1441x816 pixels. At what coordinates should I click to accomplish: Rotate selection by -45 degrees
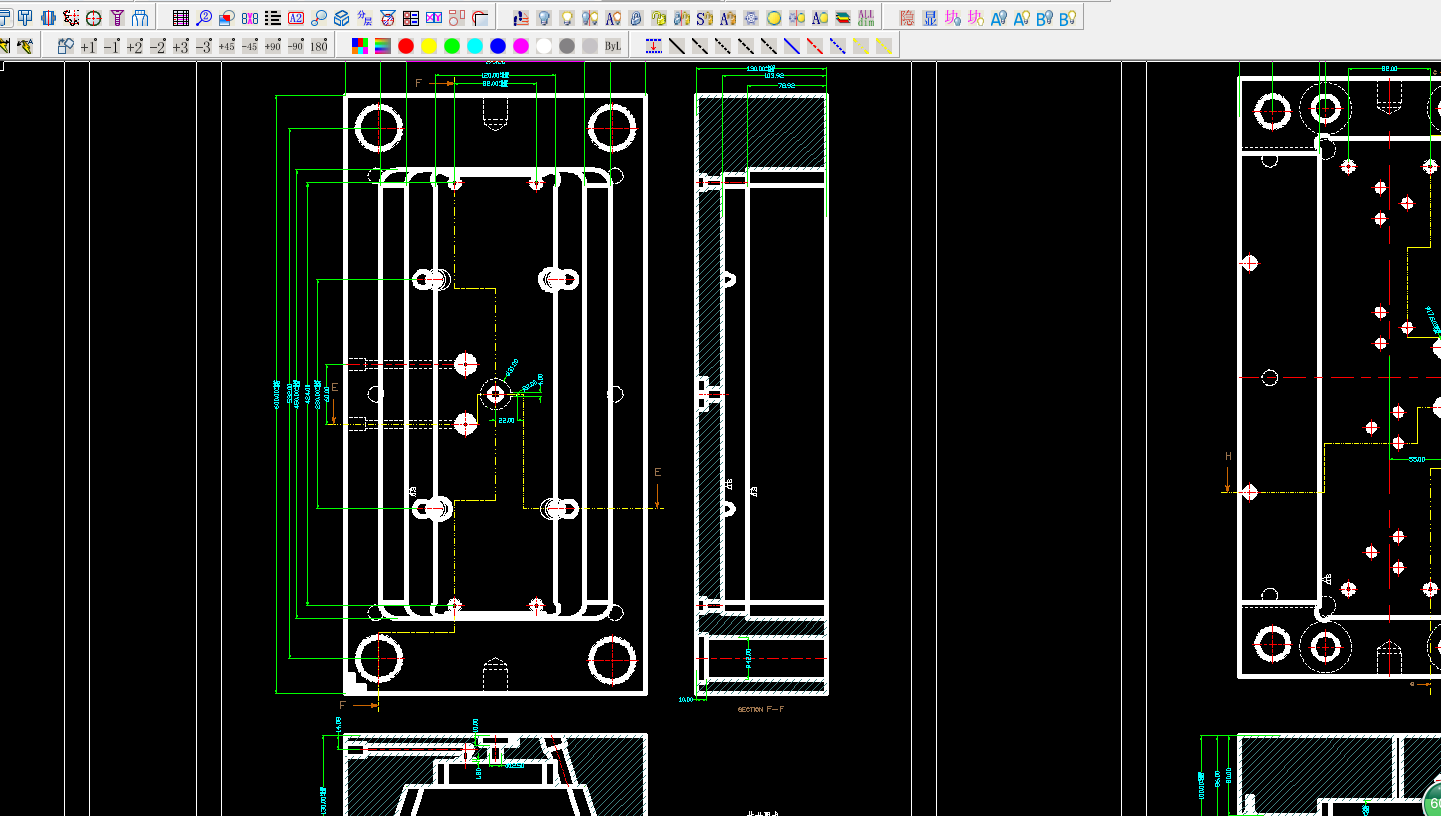click(x=250, y=46)
